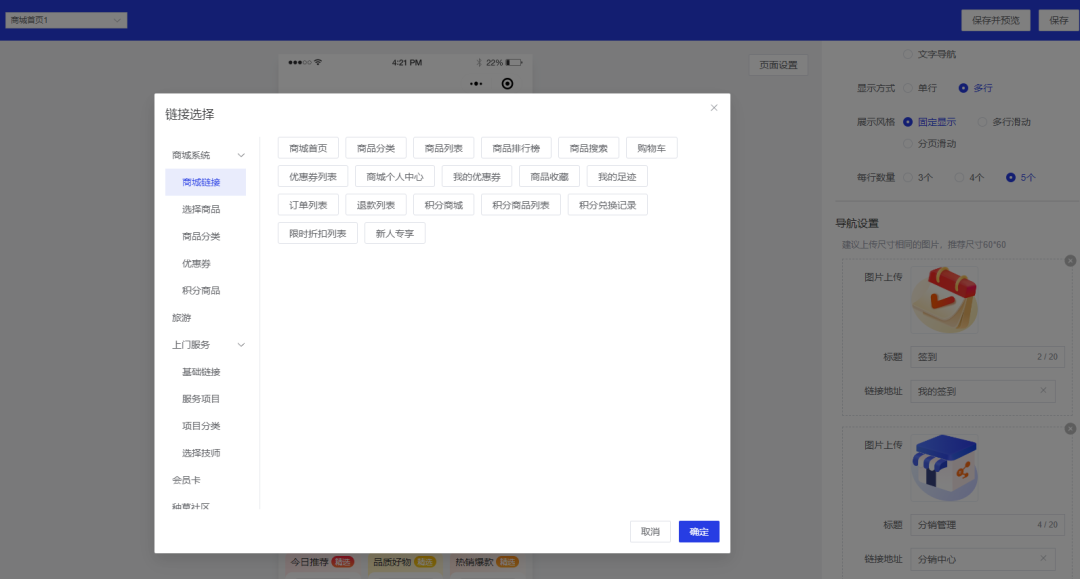This screenshot has height=579, width=1080.
Task: Click the blue shop image thumbnail
Action: tap(945, 467)
